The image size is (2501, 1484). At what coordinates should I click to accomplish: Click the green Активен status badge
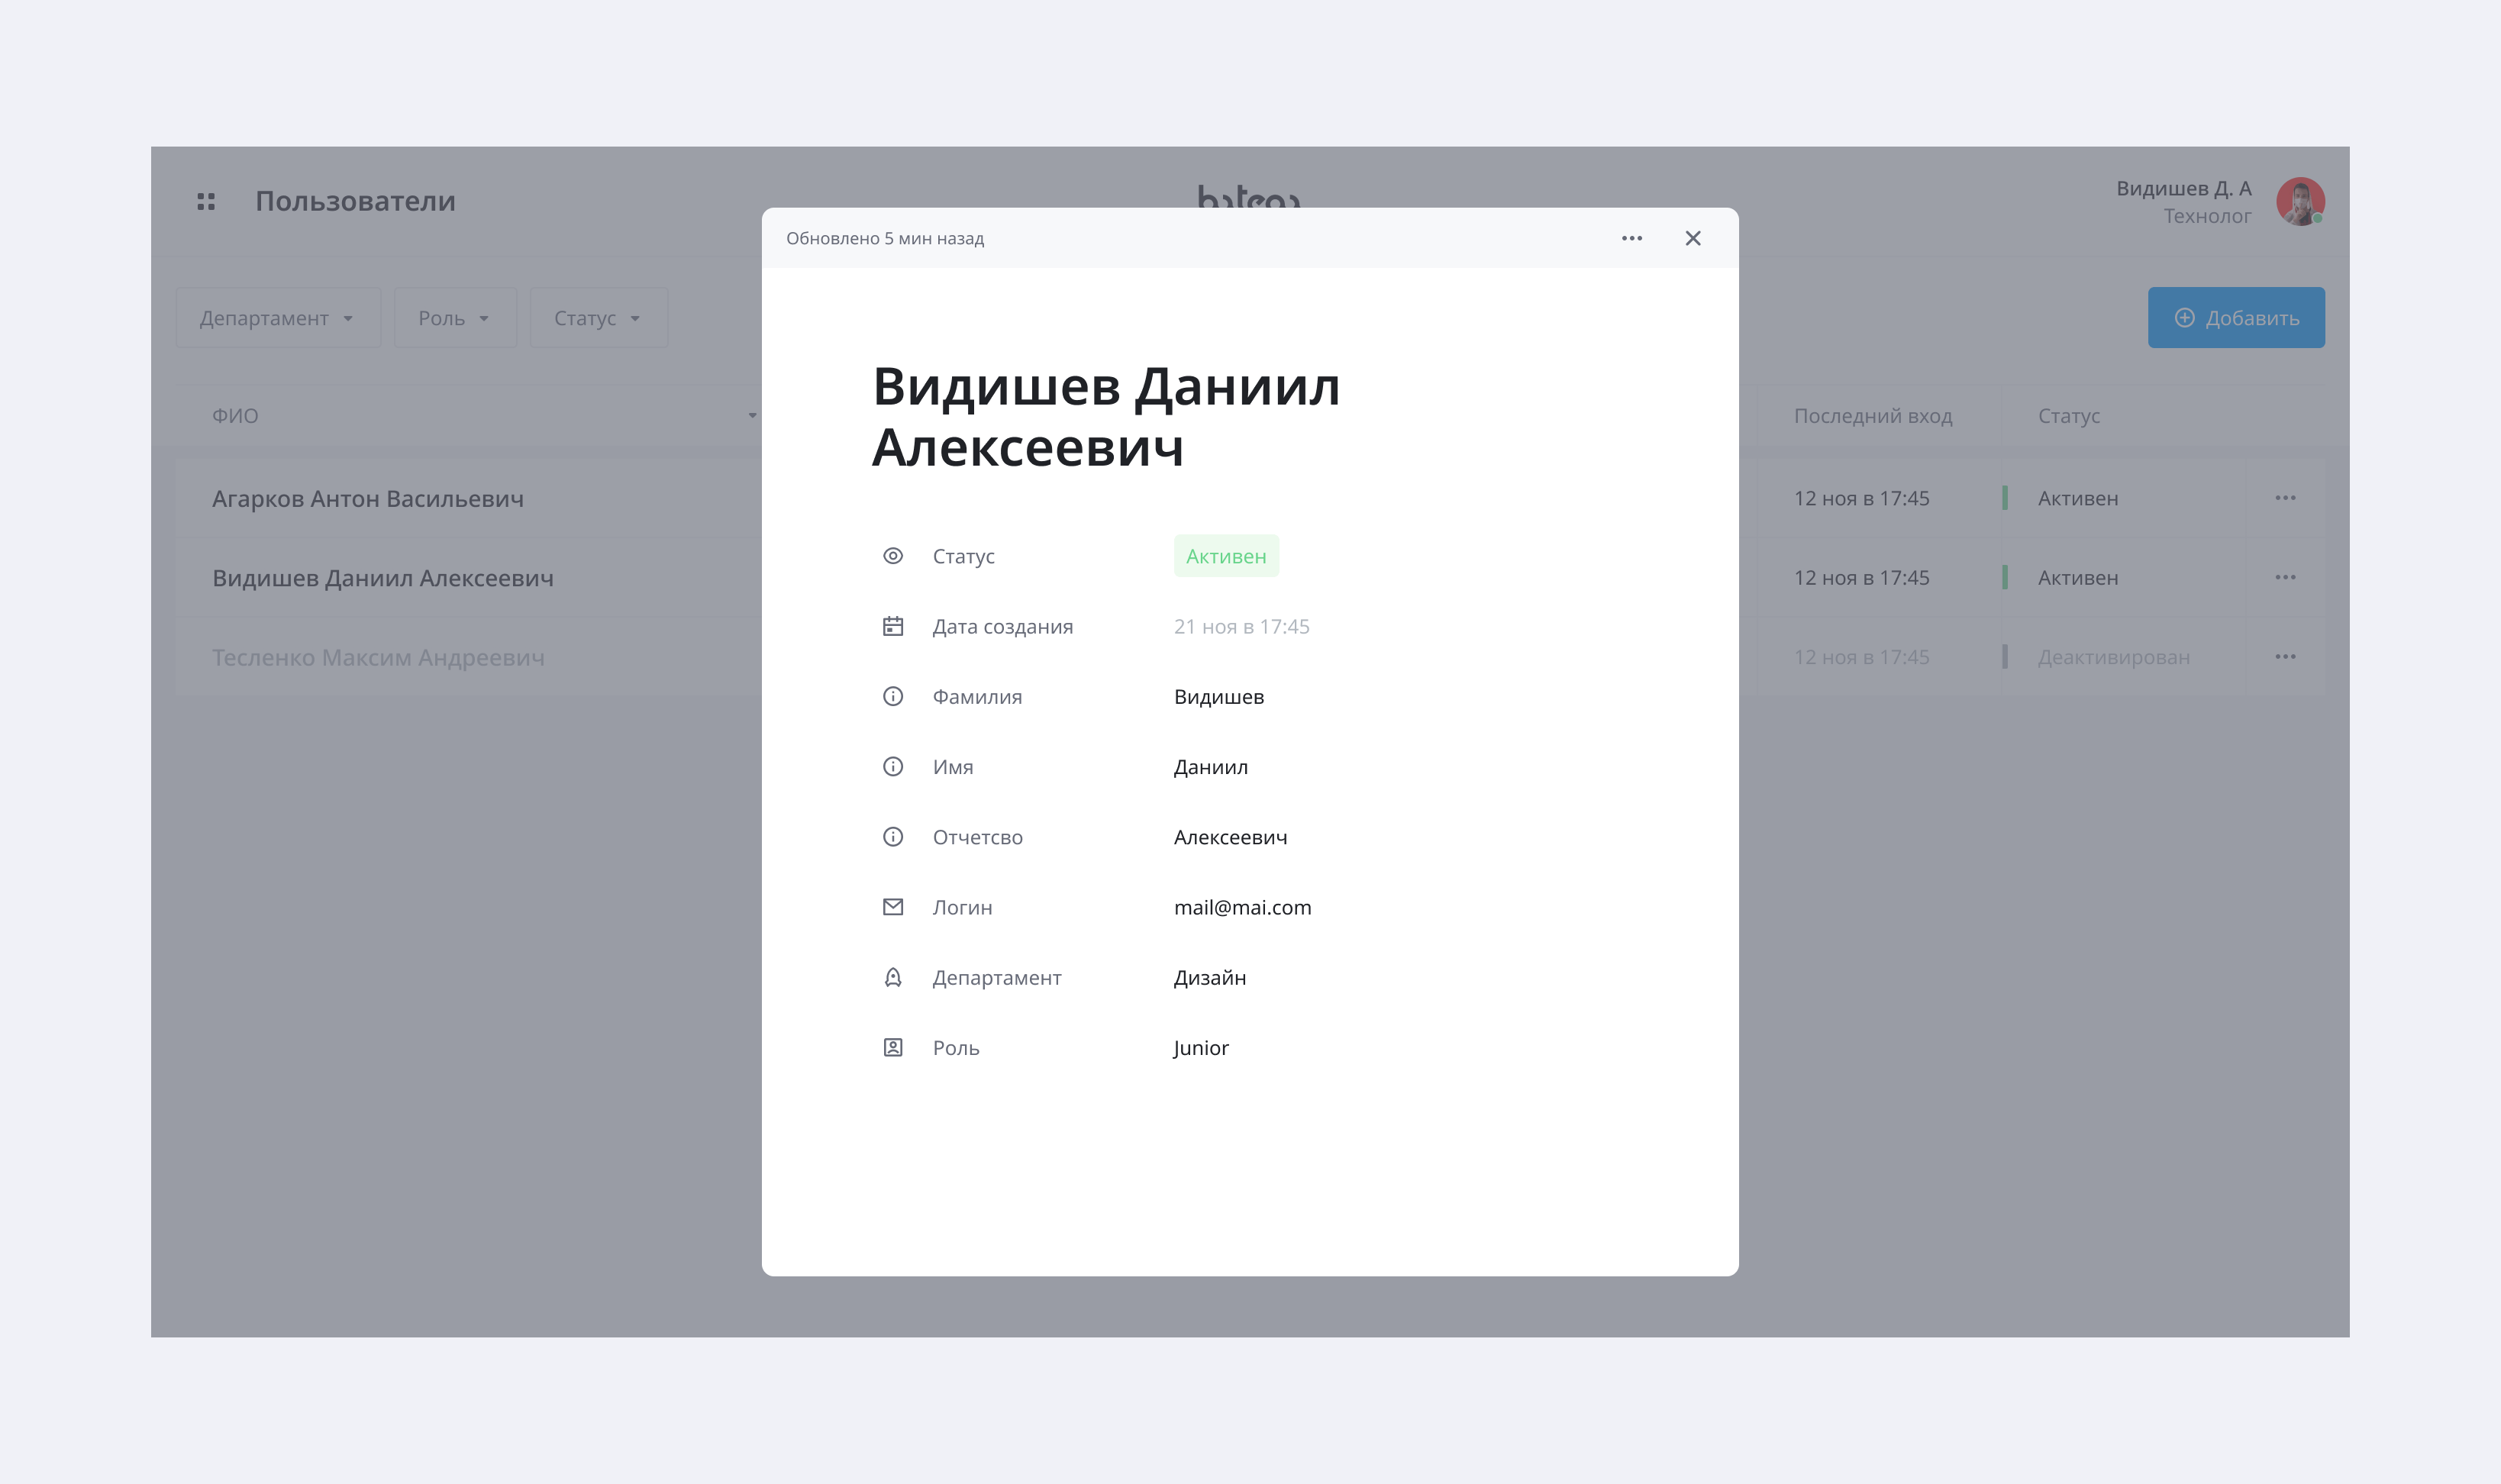(x=1225, y=556)
